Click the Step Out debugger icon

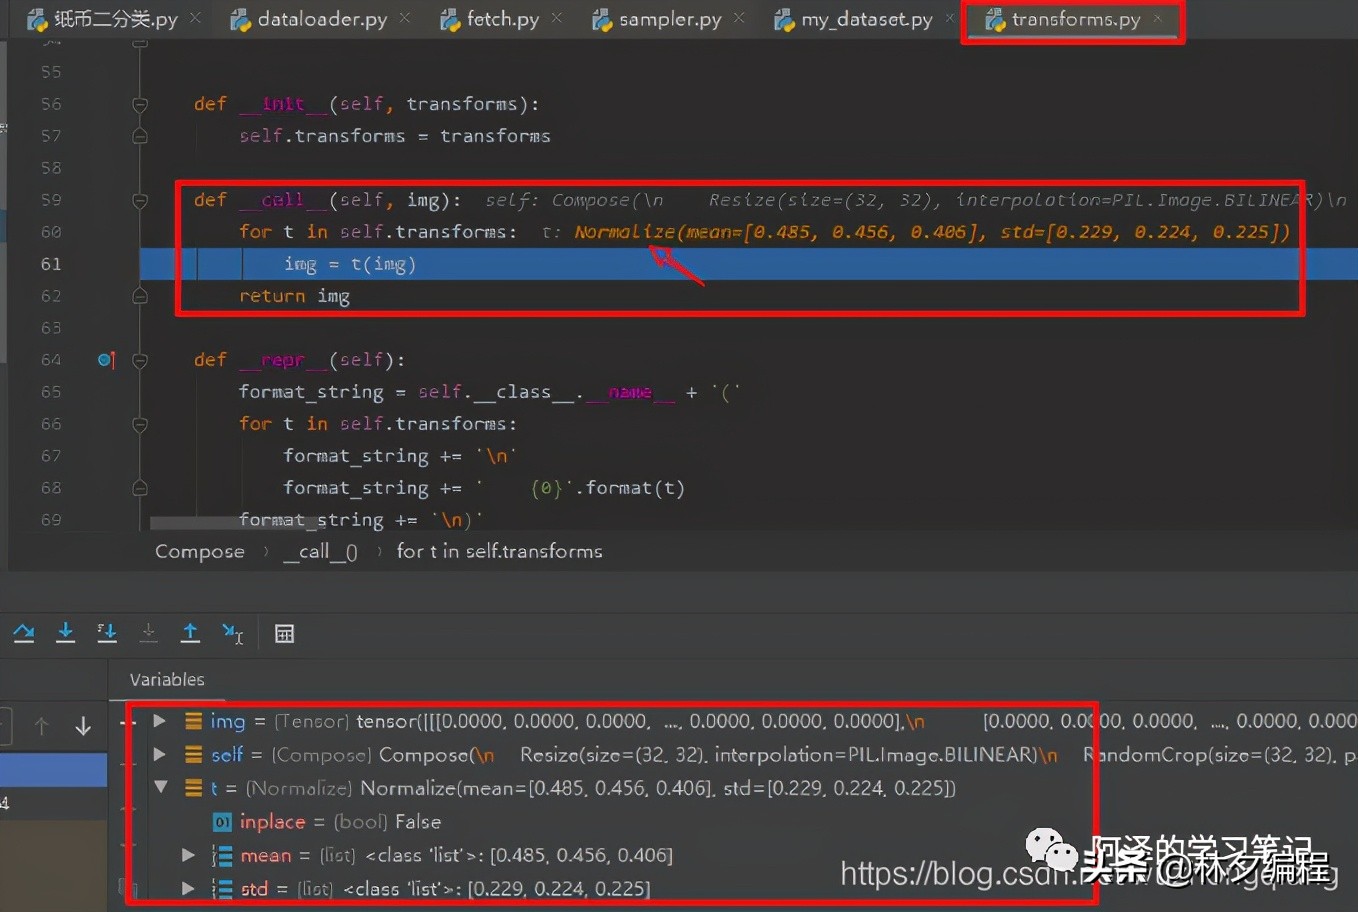click(x=190, y=633)
